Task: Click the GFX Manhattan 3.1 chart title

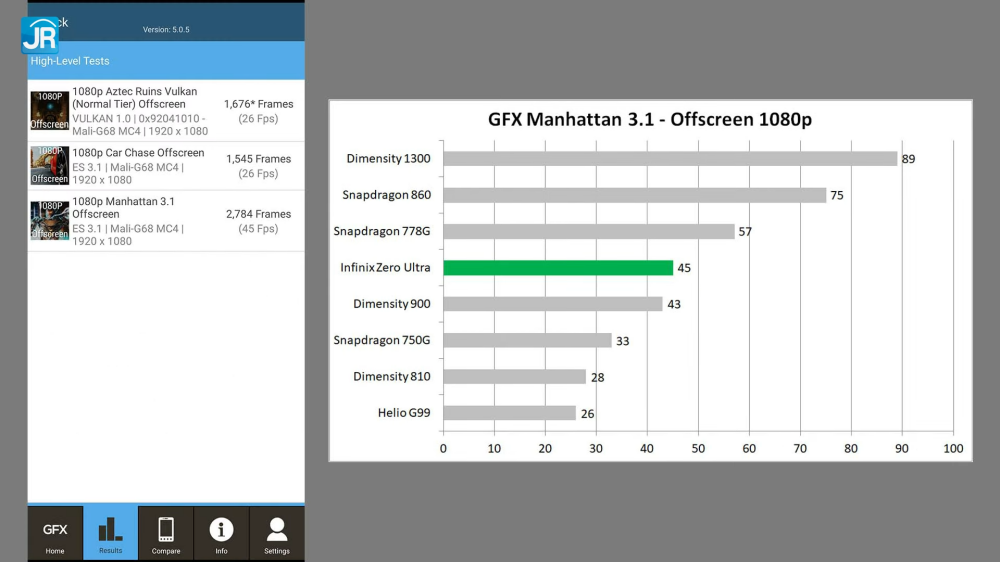Action: pos(649,120)
